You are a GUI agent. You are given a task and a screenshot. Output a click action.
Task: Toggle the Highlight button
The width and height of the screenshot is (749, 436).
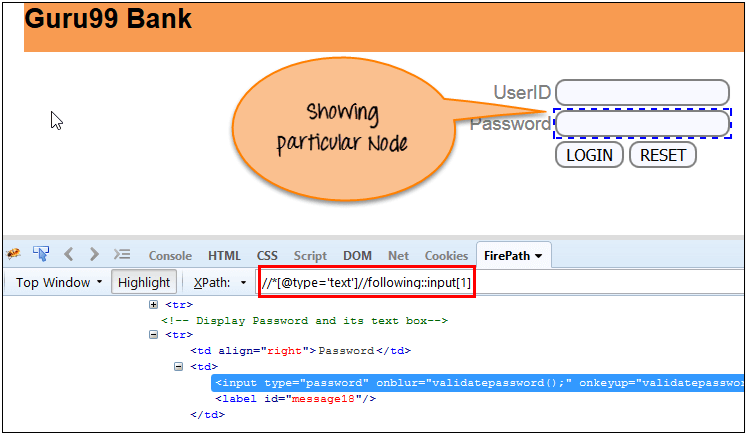click(144, 282)
